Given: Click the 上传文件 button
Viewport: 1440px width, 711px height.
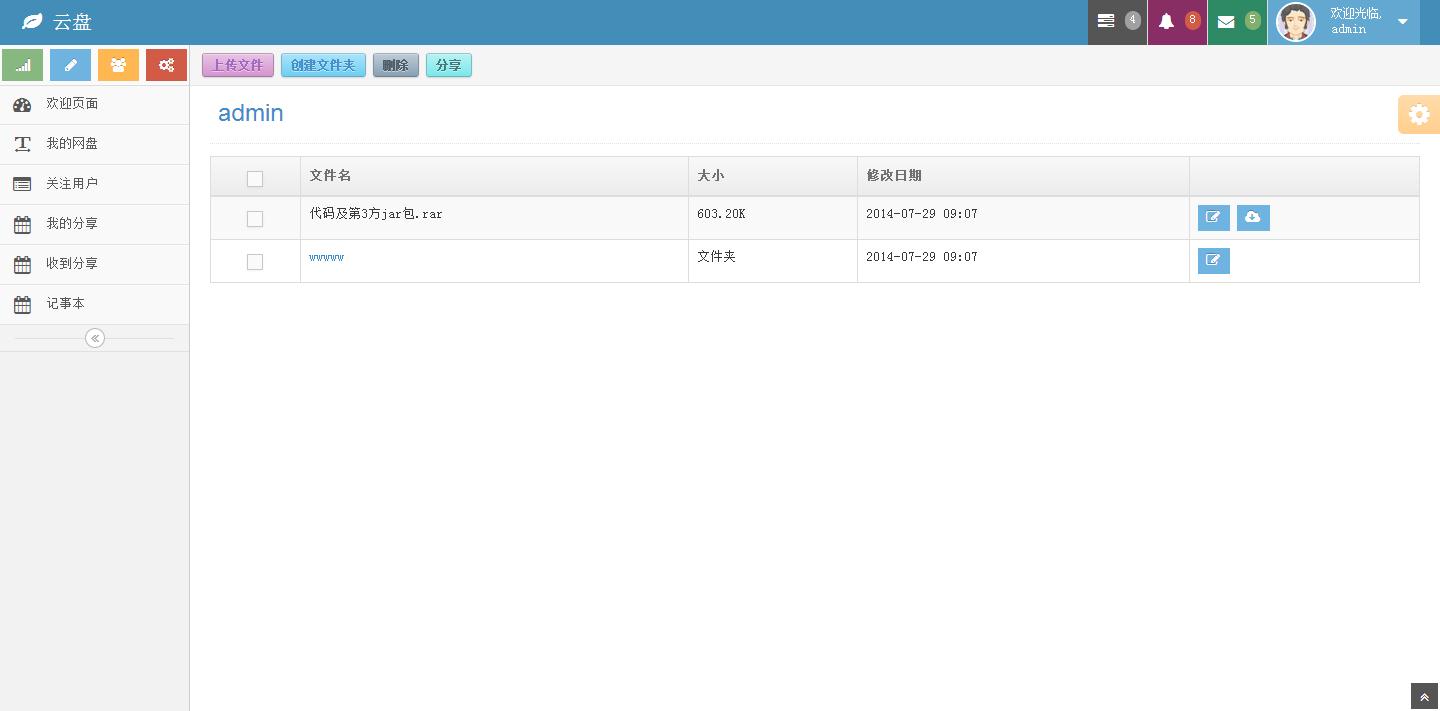Looking at the screenshot, I should click(238, 65).
